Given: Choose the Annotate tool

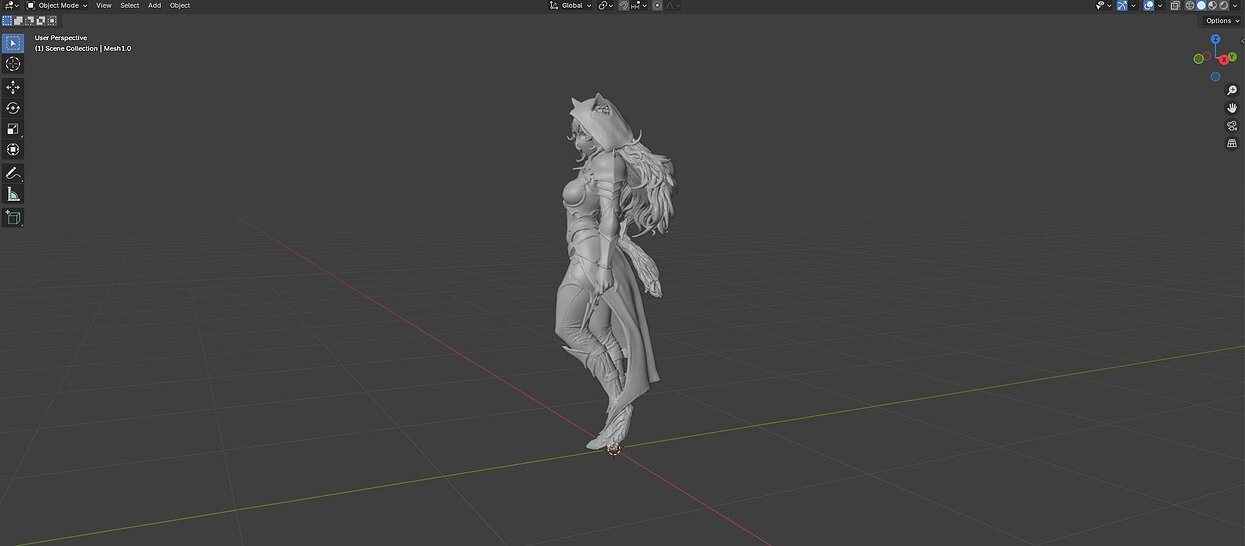Looking at the screenshot, I should click(13, 173).
